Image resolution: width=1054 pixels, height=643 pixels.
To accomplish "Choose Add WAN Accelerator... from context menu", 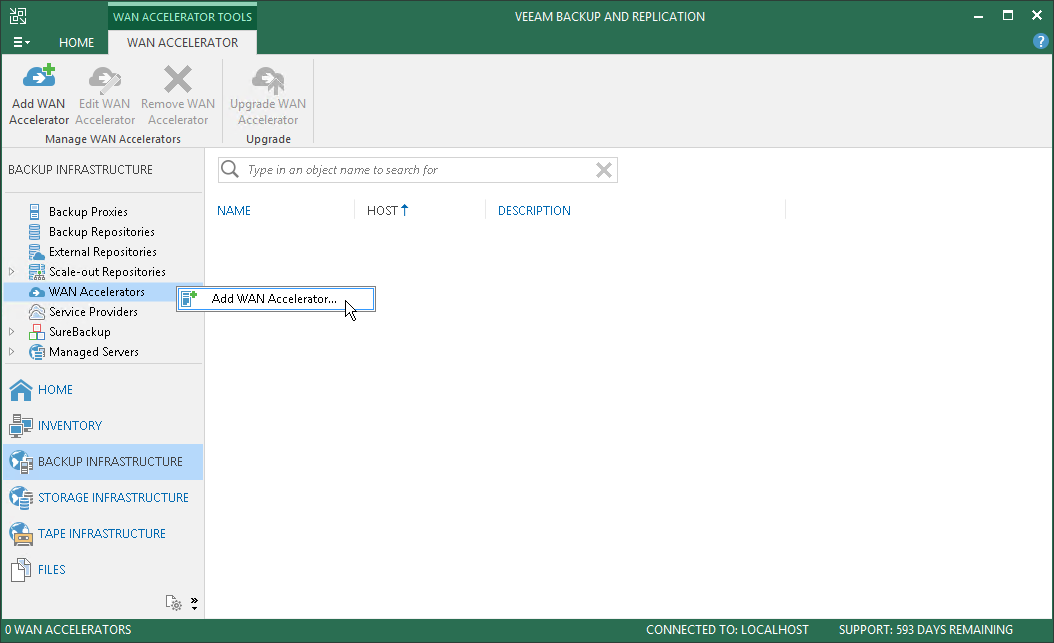I will pyautogui.click(x=276, y=299).
